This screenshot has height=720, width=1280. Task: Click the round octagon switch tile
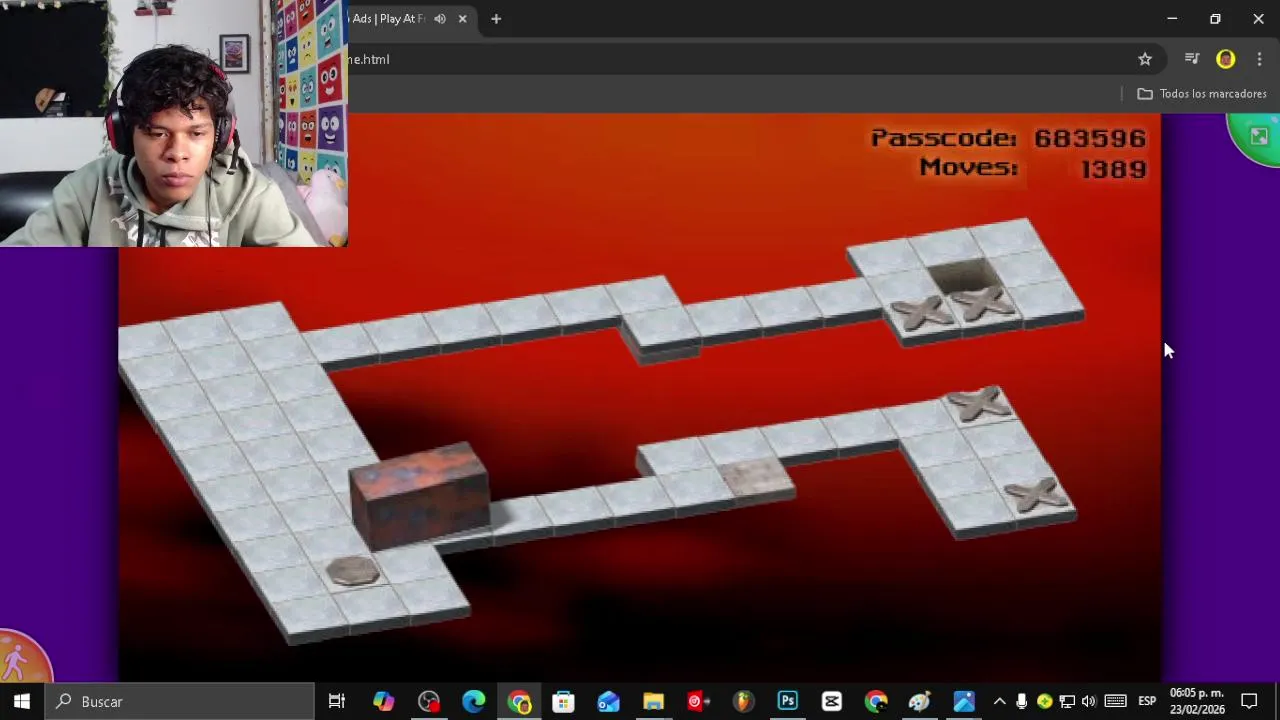click(353, 571)
